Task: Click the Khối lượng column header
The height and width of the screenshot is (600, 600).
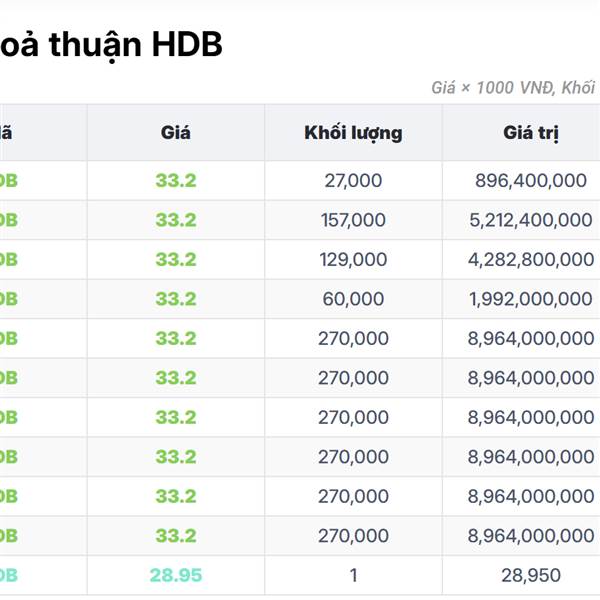Action: click(353, 132)
